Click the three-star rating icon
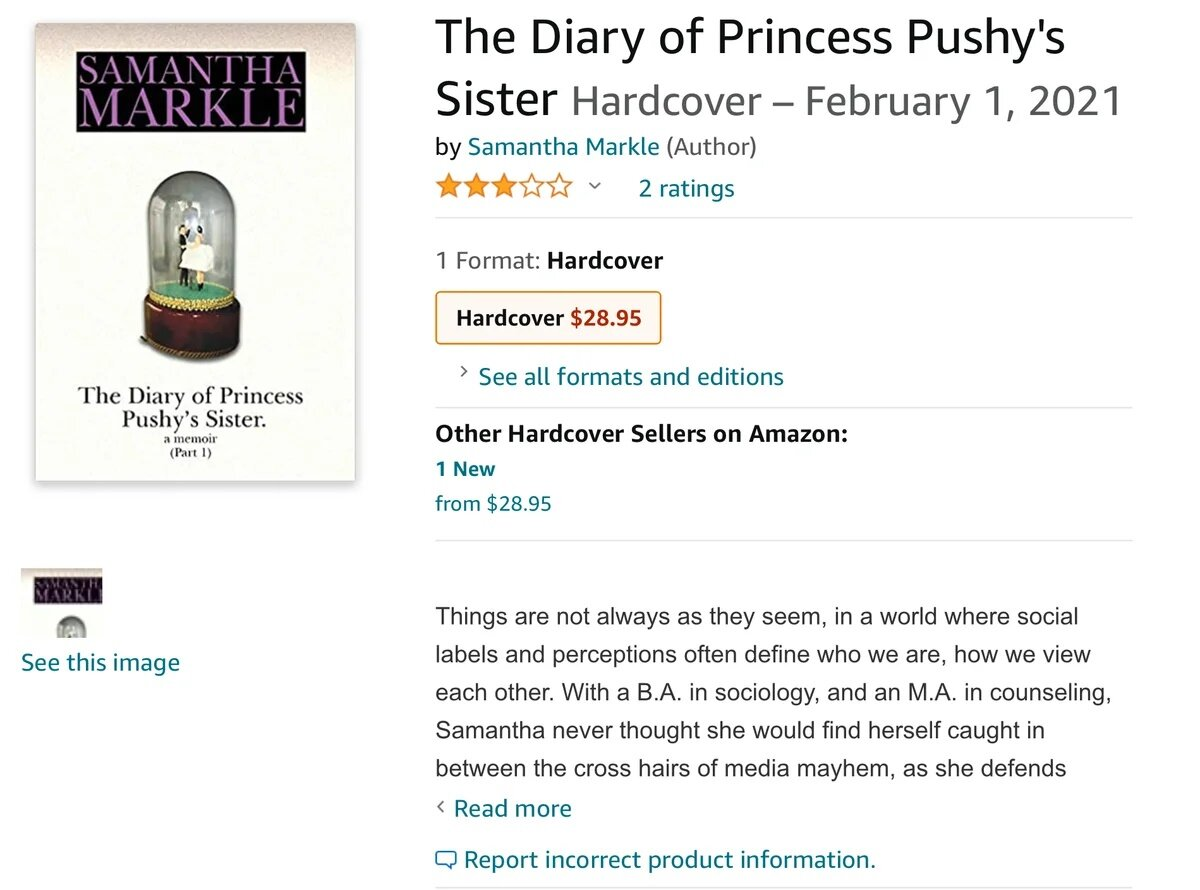 (x=503, y=187)
